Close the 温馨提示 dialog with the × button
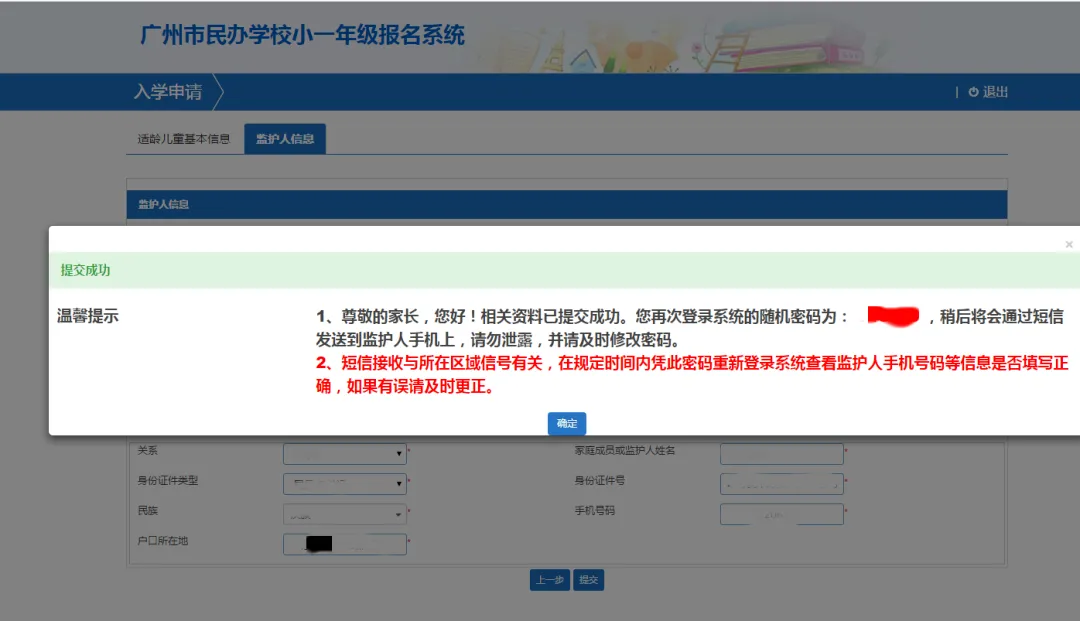The height and width of the screenshot is (621, 1080). 1069,242
